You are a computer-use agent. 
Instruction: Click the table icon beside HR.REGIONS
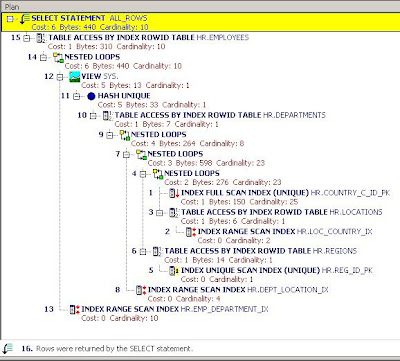(x=157, y=251)
